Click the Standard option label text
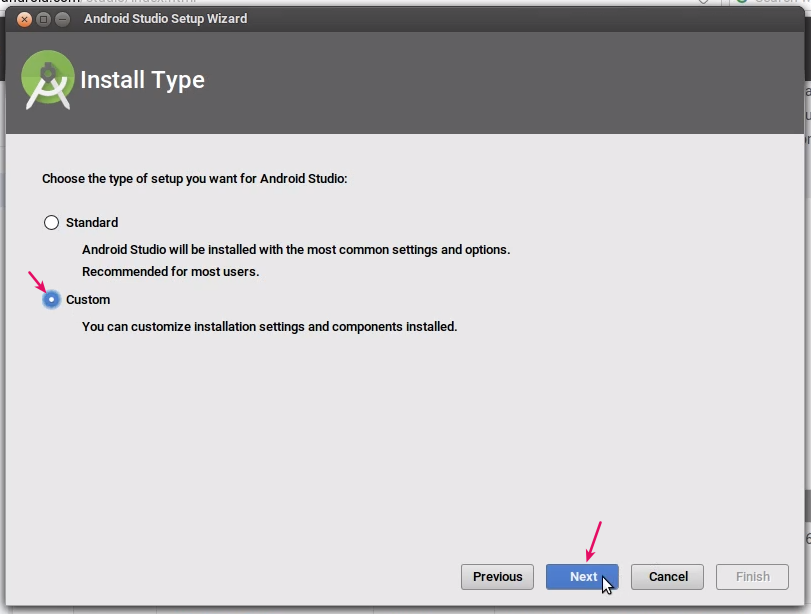The height and width of the screenshot is (614, 811). pos(92,222)
